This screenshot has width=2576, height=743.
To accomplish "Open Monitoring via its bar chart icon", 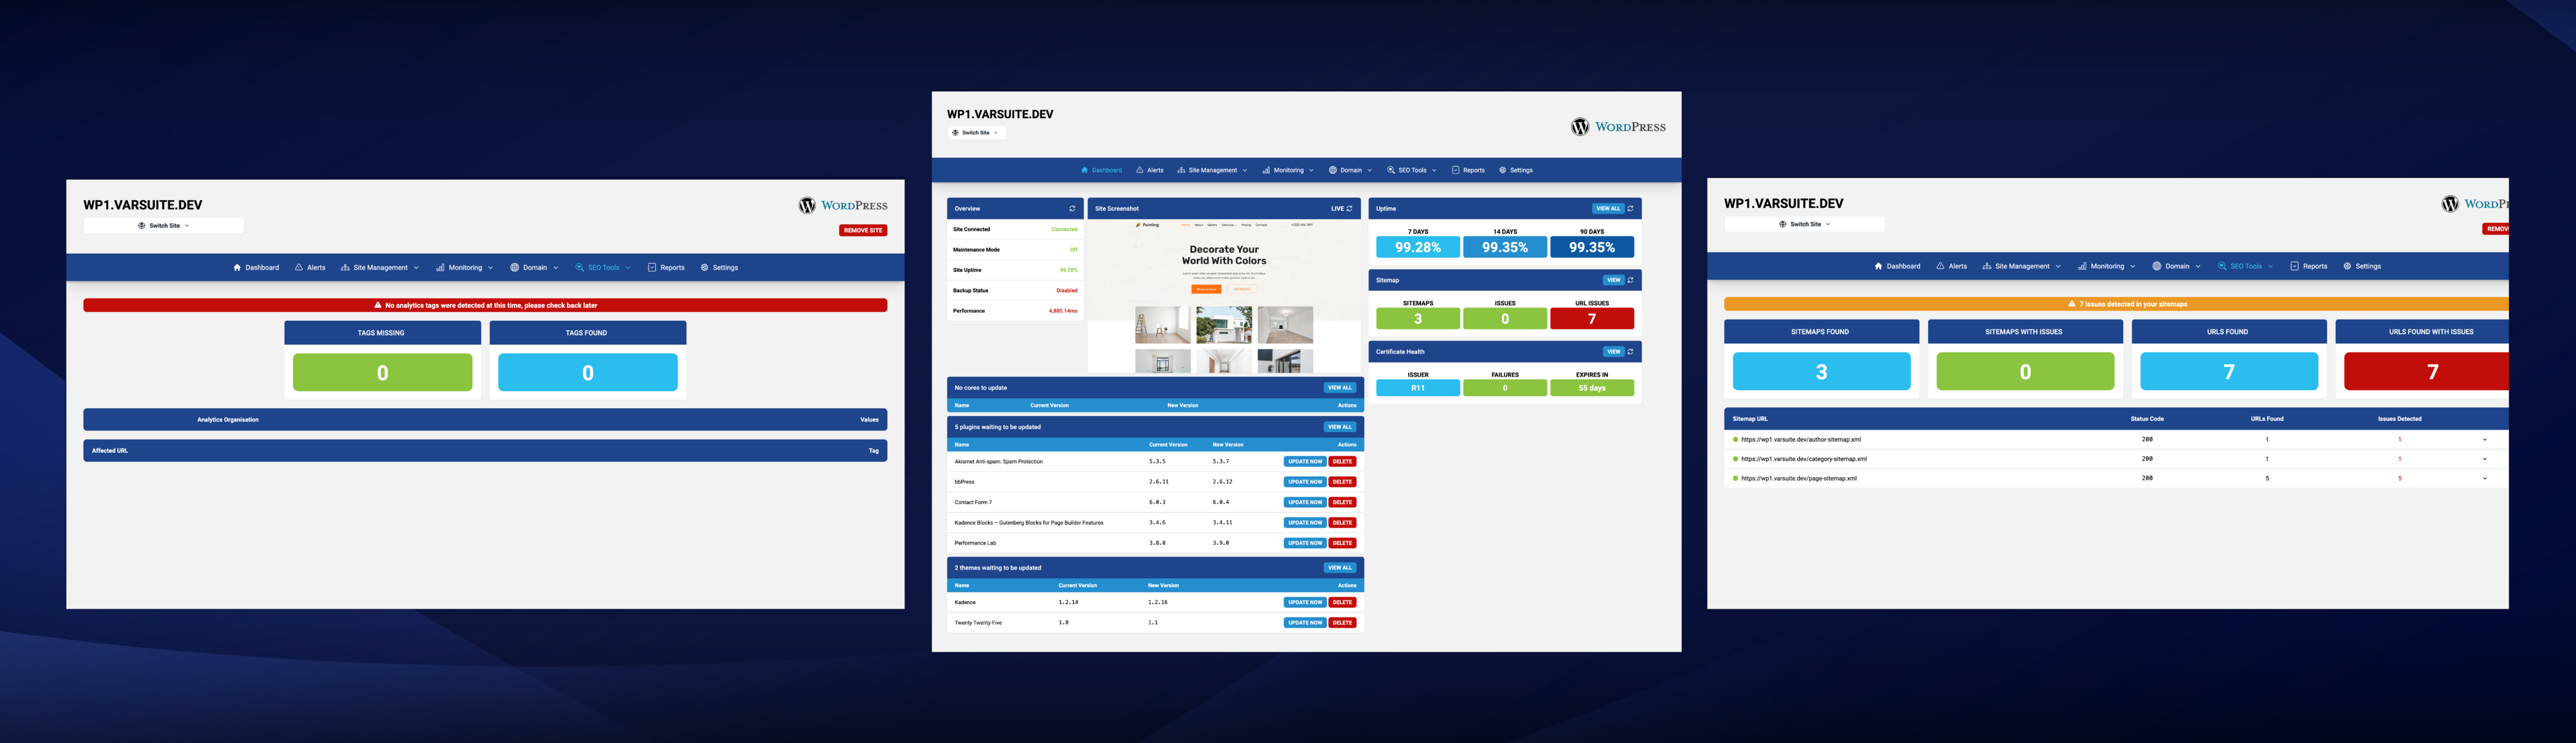I will (1266, 170).
